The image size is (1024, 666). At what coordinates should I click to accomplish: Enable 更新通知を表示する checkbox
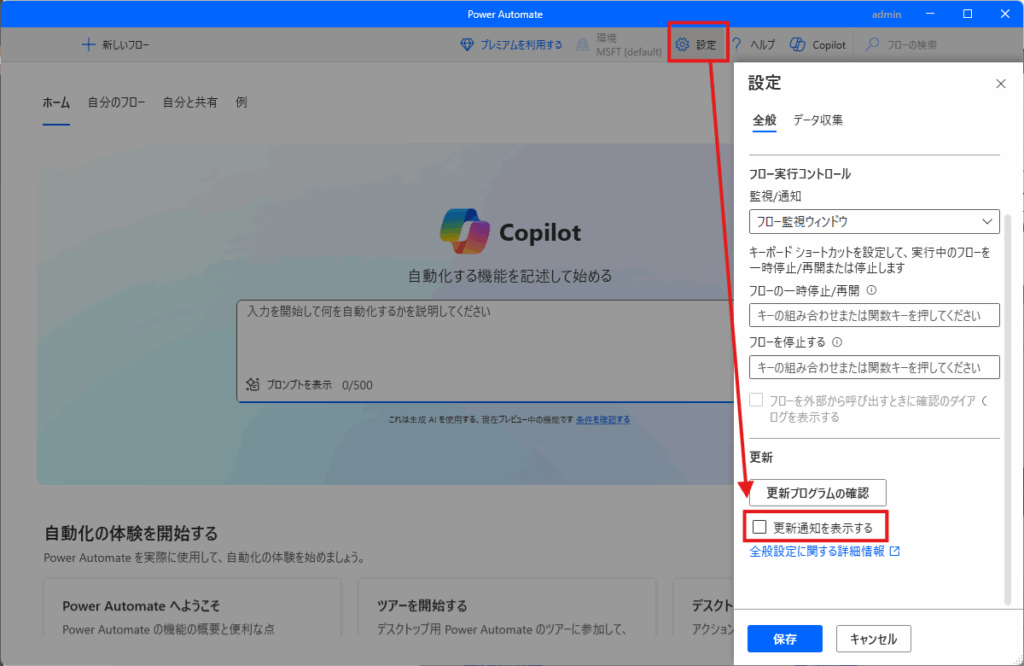pos(760,527)
